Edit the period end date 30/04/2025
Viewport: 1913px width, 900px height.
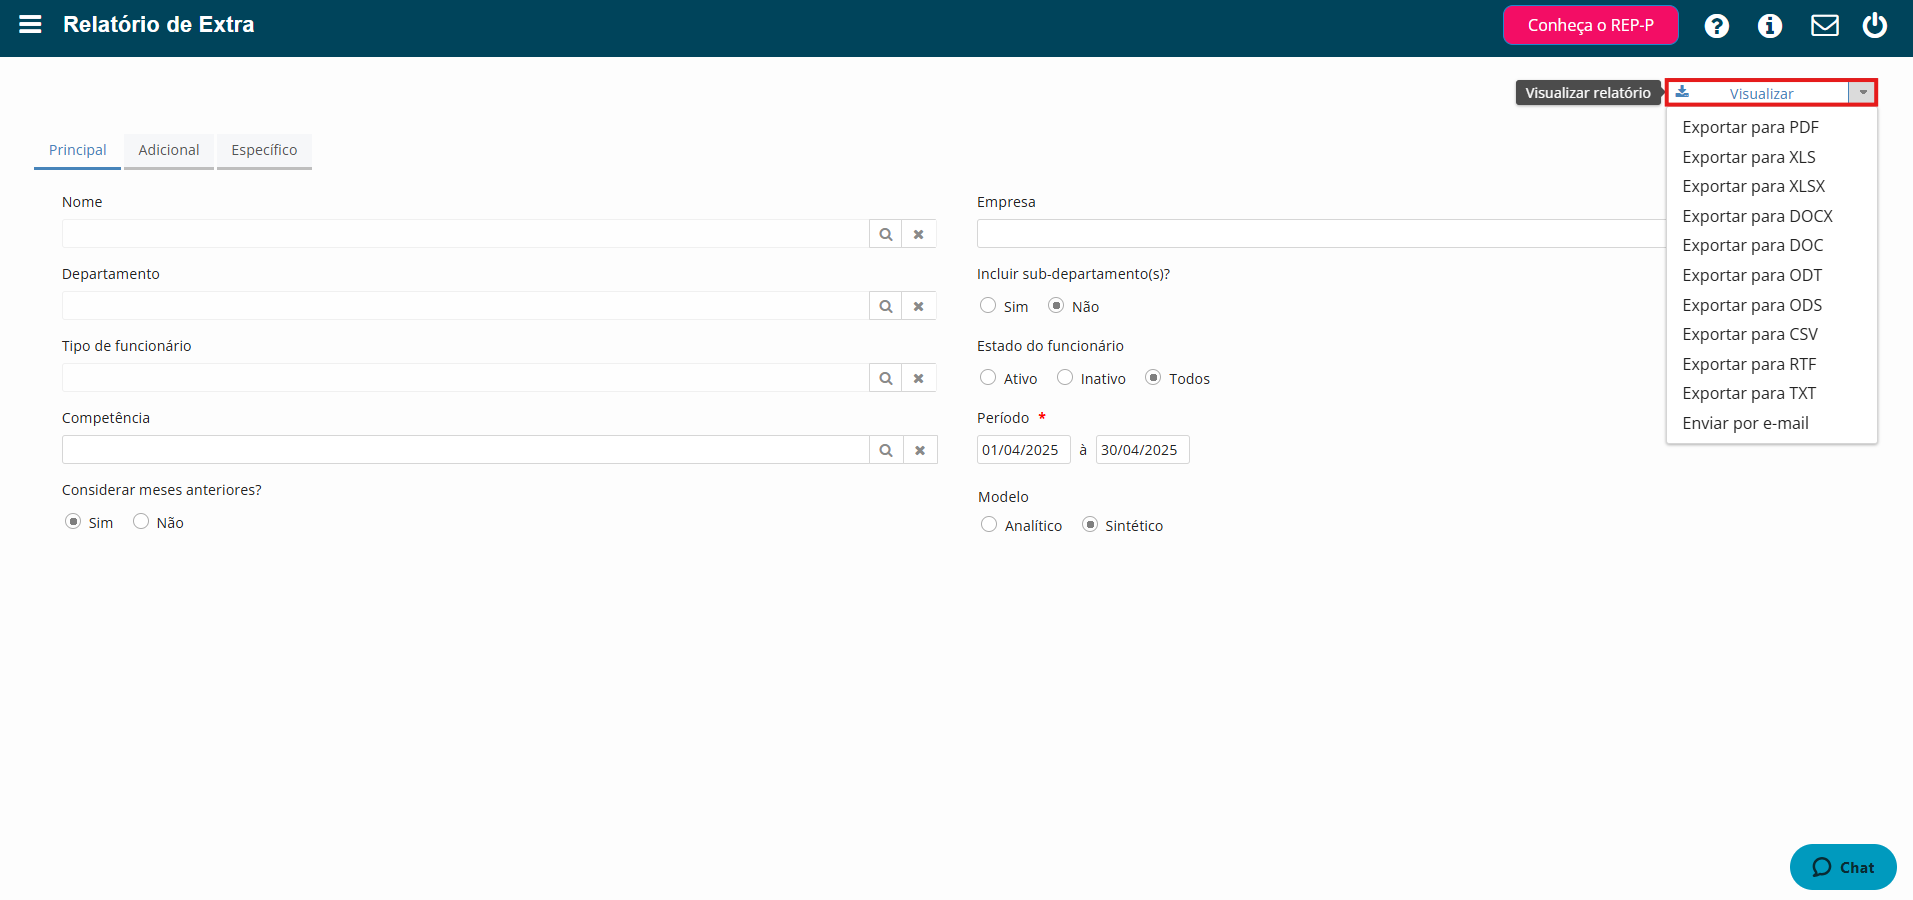pos(1142,450)
